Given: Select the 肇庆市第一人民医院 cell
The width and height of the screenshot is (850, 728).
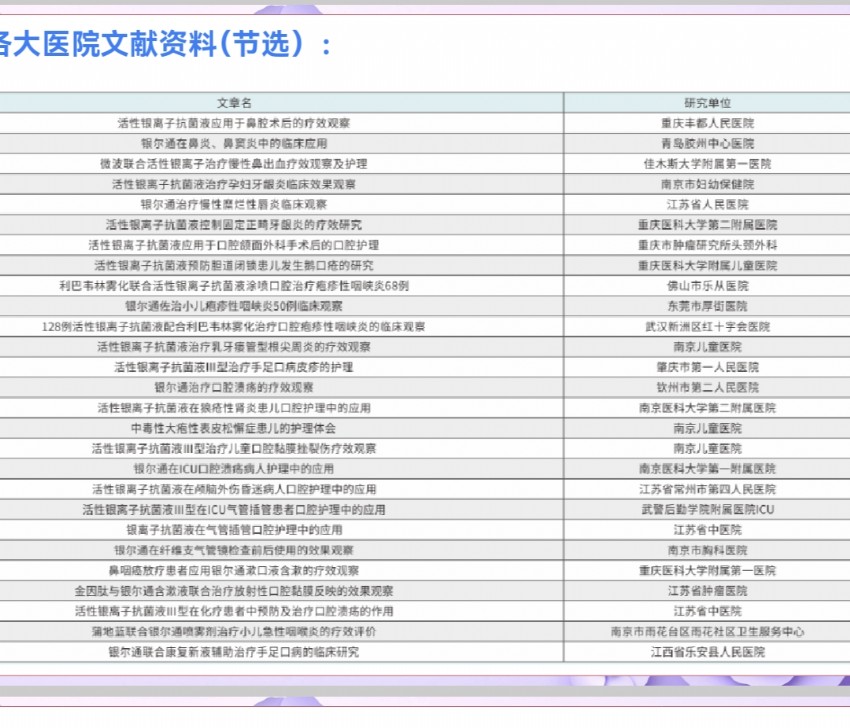Looking at the screenshot, I should point(707,367).
